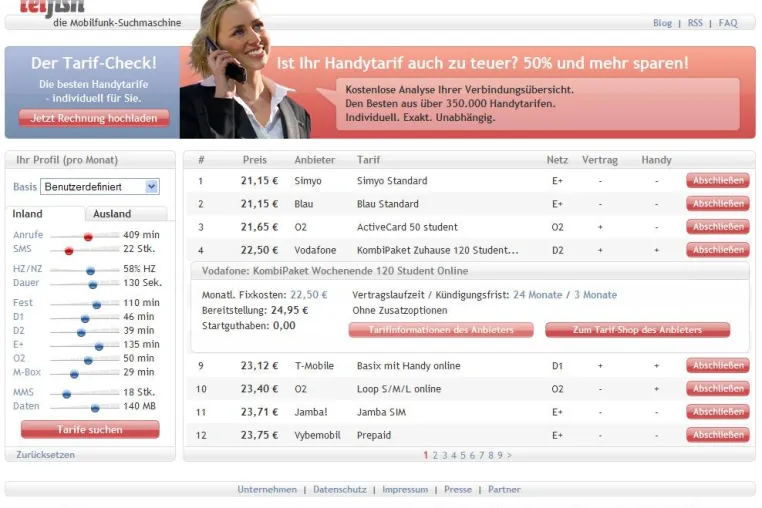Click the Jamba! provider name
The width and height of the screenshot is (762, 508).
pos(311,412)
